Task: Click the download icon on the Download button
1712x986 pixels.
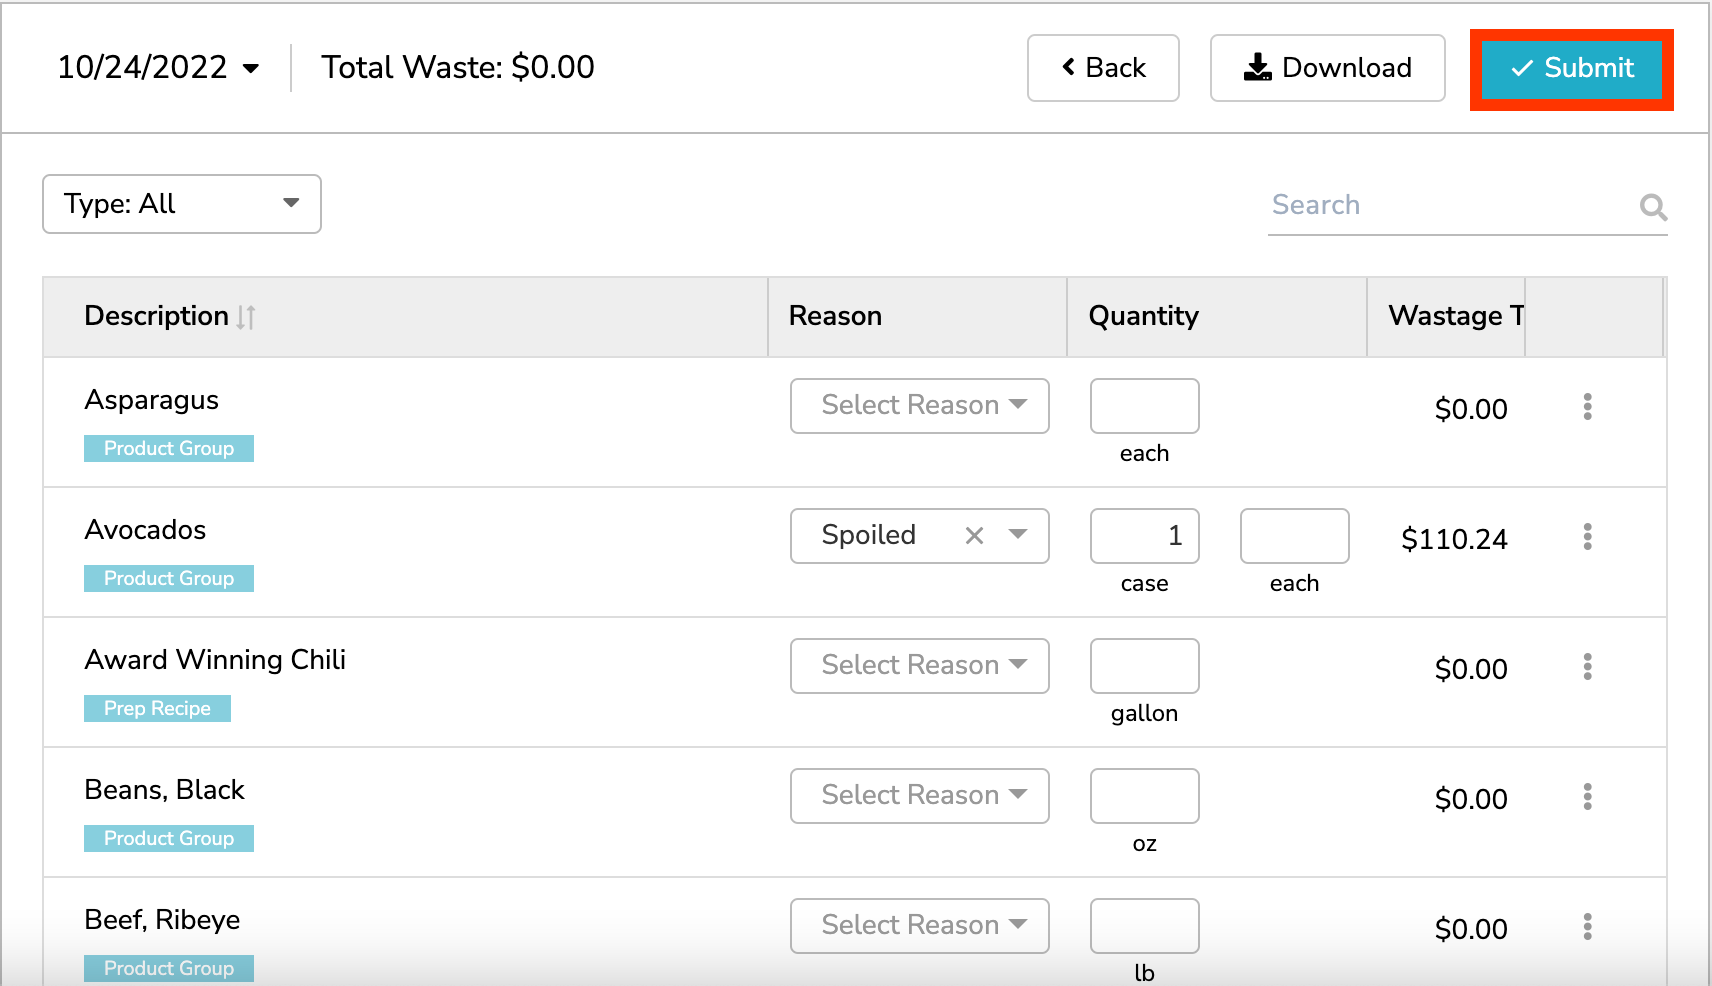Action: point(1257,67)
